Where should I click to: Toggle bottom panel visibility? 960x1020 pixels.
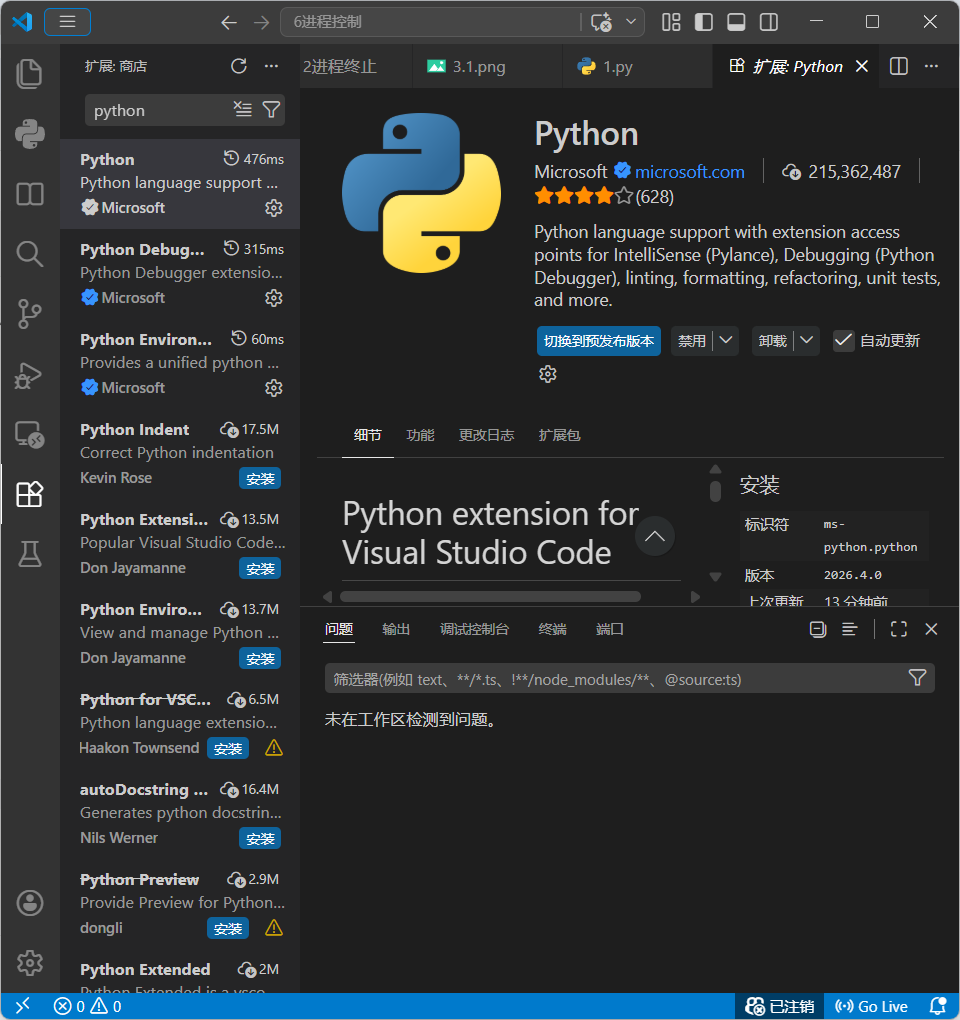[736, 22]
